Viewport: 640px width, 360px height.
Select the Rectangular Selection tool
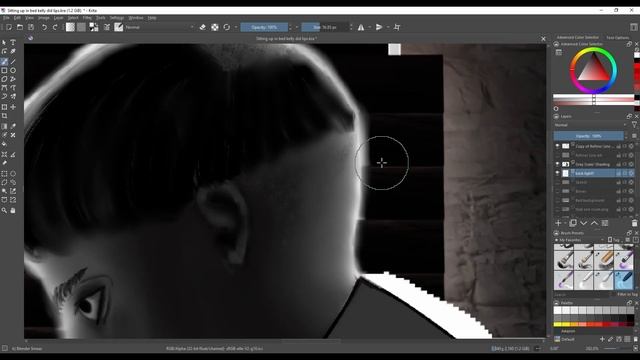tap(4, 173)
